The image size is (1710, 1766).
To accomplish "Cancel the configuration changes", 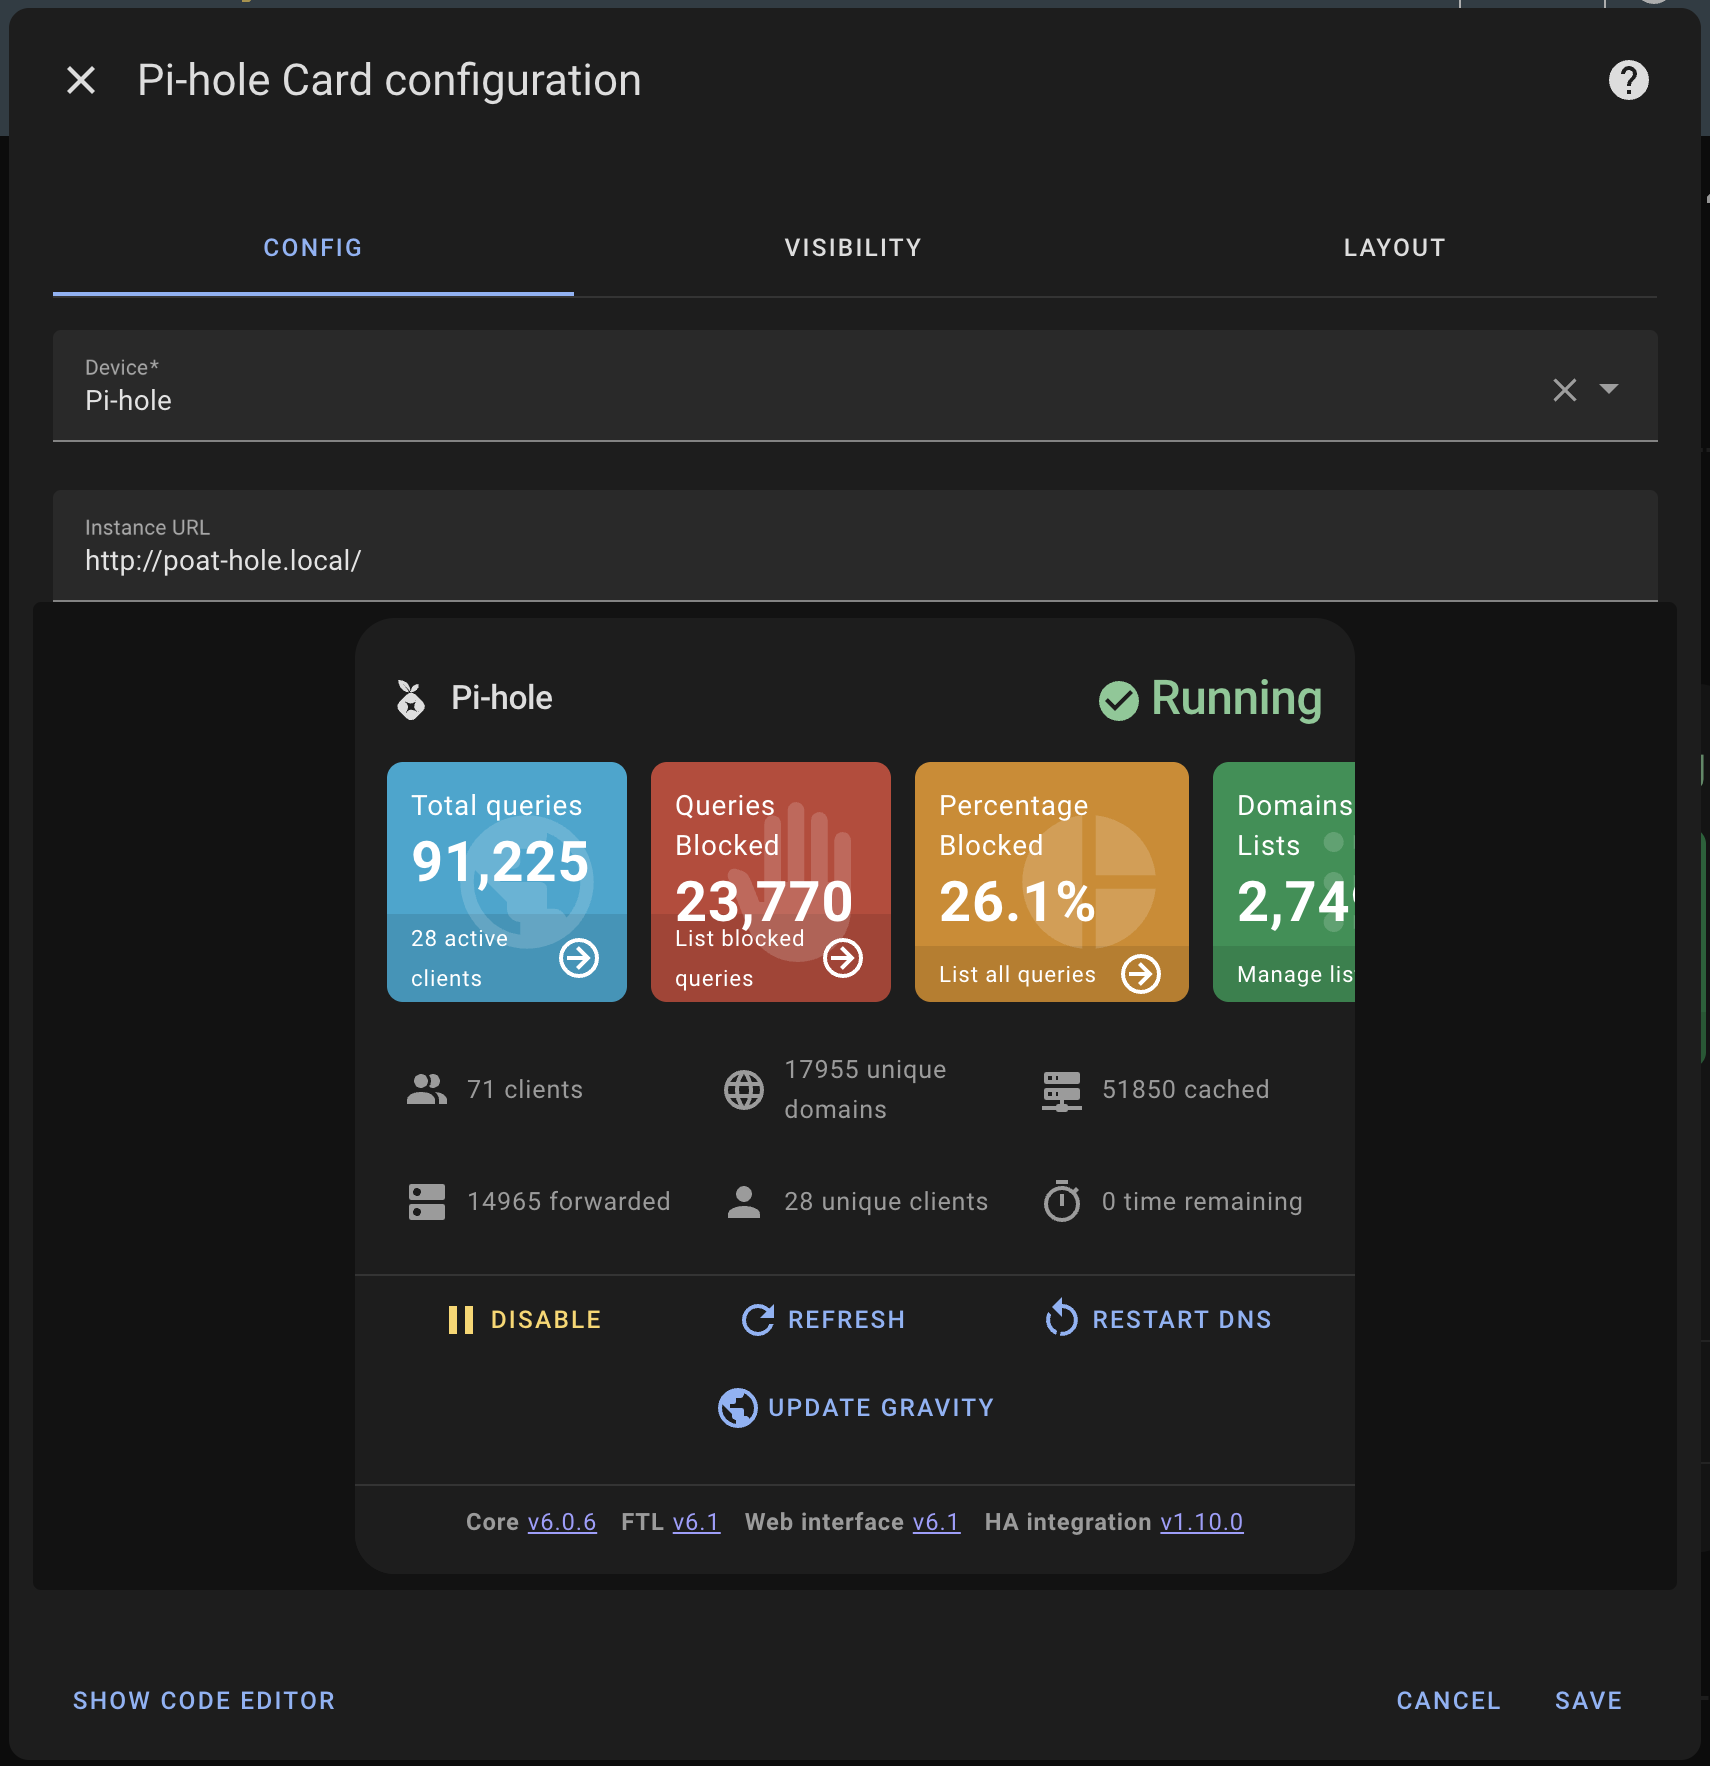I will click(x=1448, y=1700).
